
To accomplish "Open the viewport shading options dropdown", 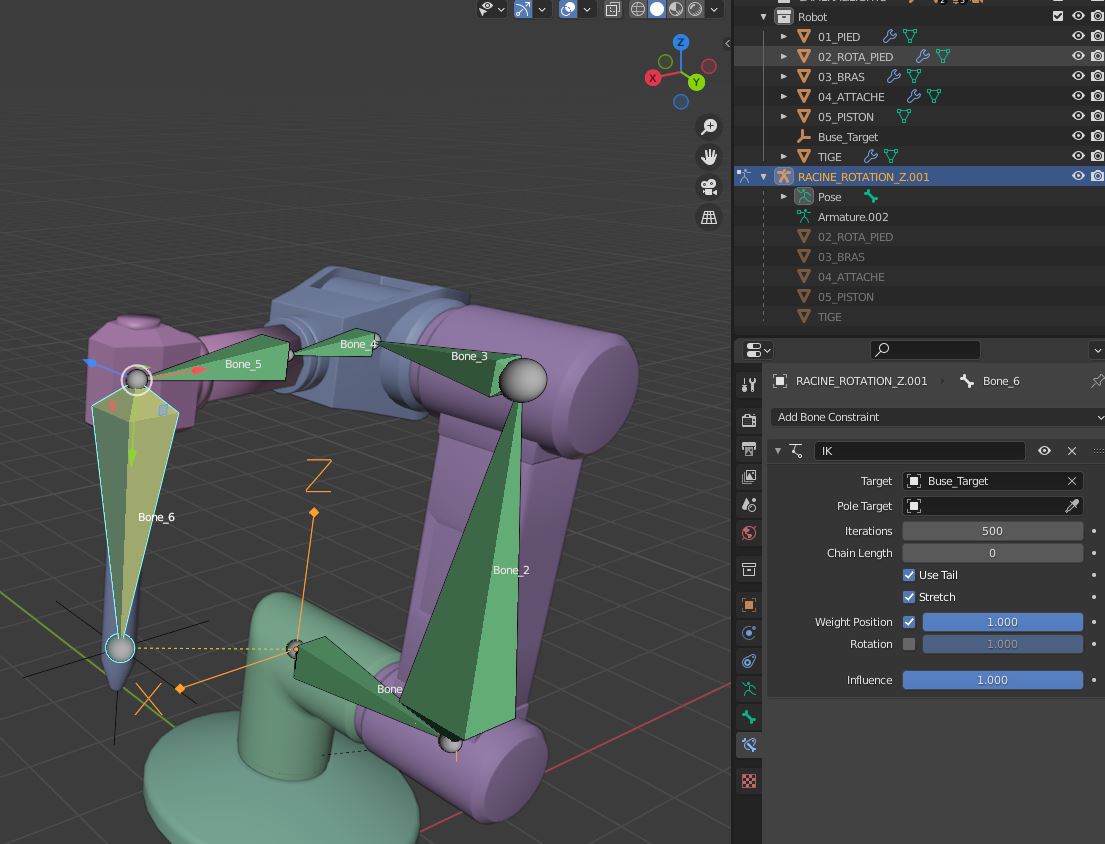I will click(x=714, y=9).
